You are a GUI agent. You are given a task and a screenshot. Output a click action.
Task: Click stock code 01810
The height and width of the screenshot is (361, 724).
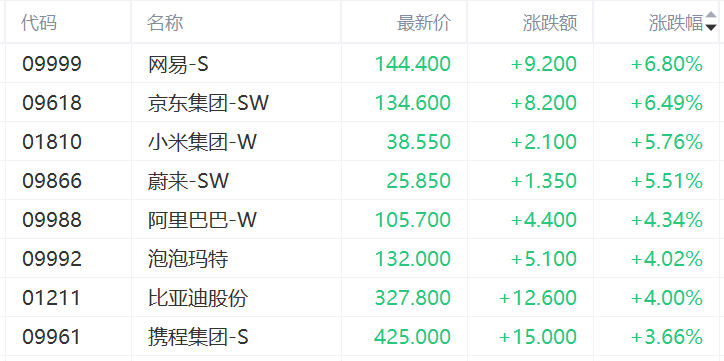pyautogui.click(x=52, y=141)
